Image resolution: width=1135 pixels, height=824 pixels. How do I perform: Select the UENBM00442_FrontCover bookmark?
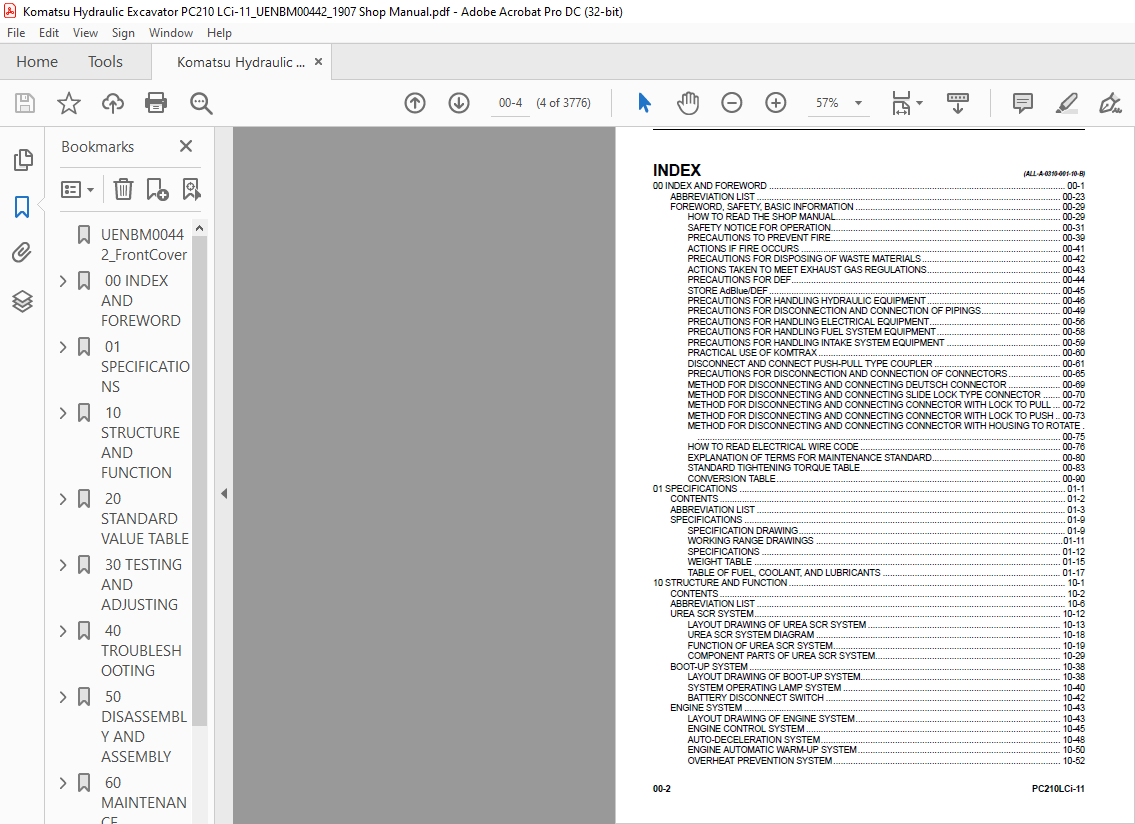pyautogui.click(x=143, y=245)
